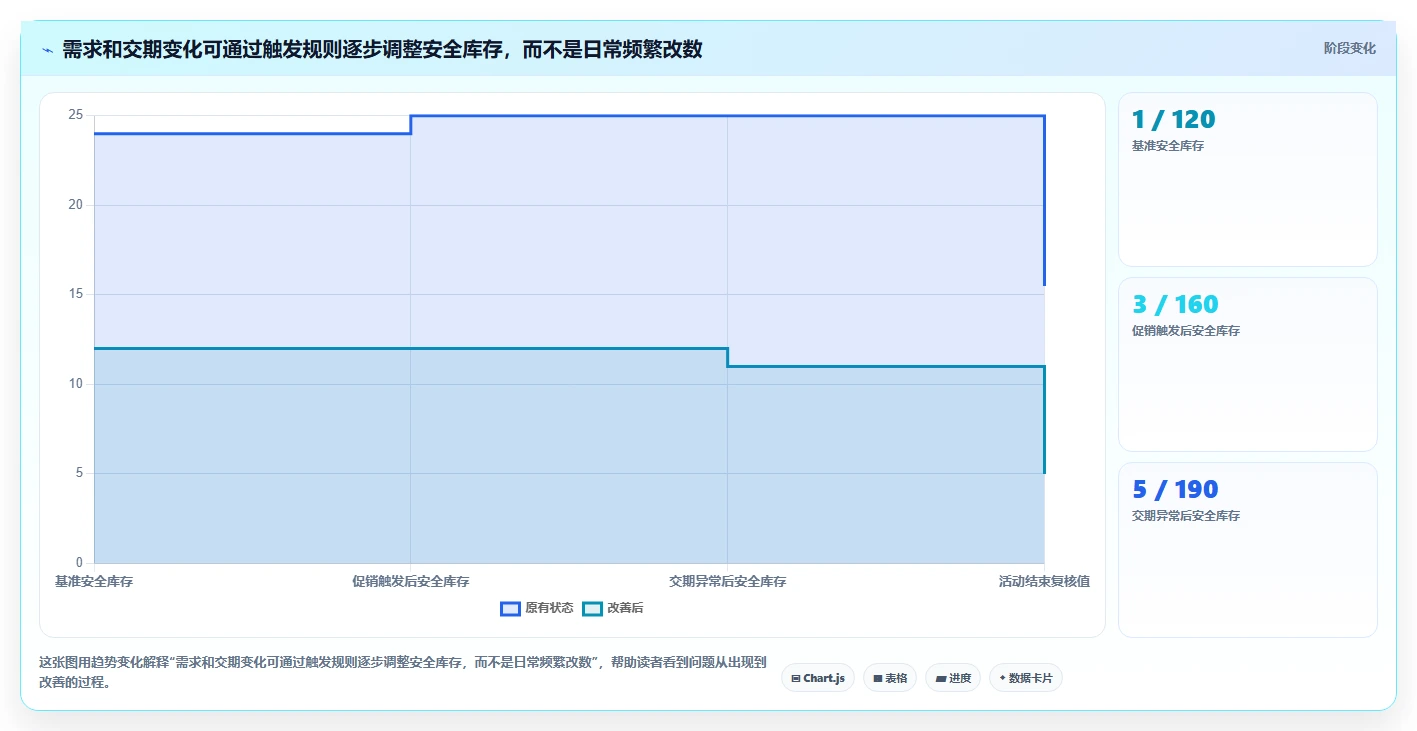Click the chart title heading text
The height and width of the screenshot is (731, 1417).
382,49
